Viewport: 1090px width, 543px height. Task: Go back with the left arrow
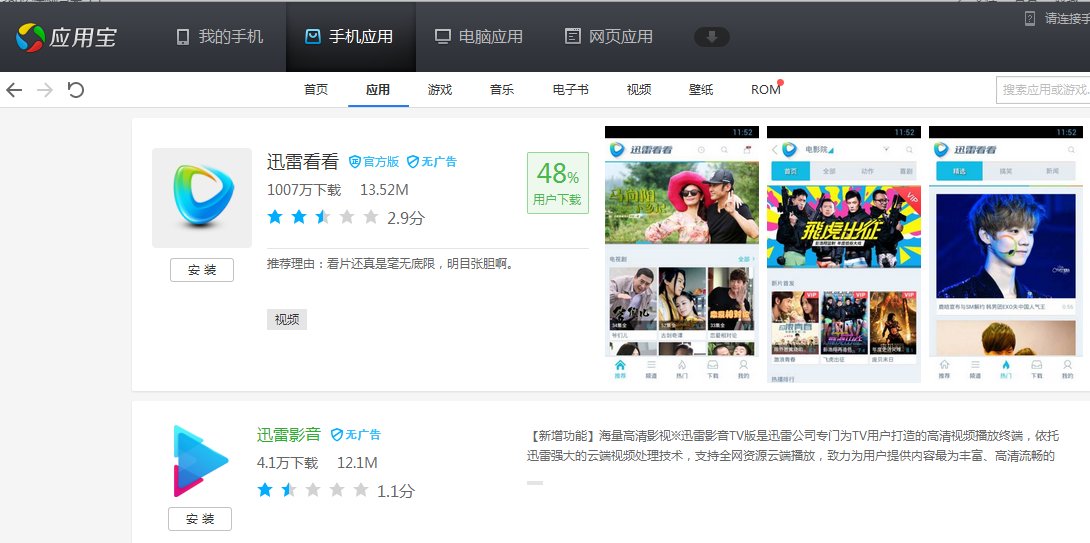click(14, 90)
